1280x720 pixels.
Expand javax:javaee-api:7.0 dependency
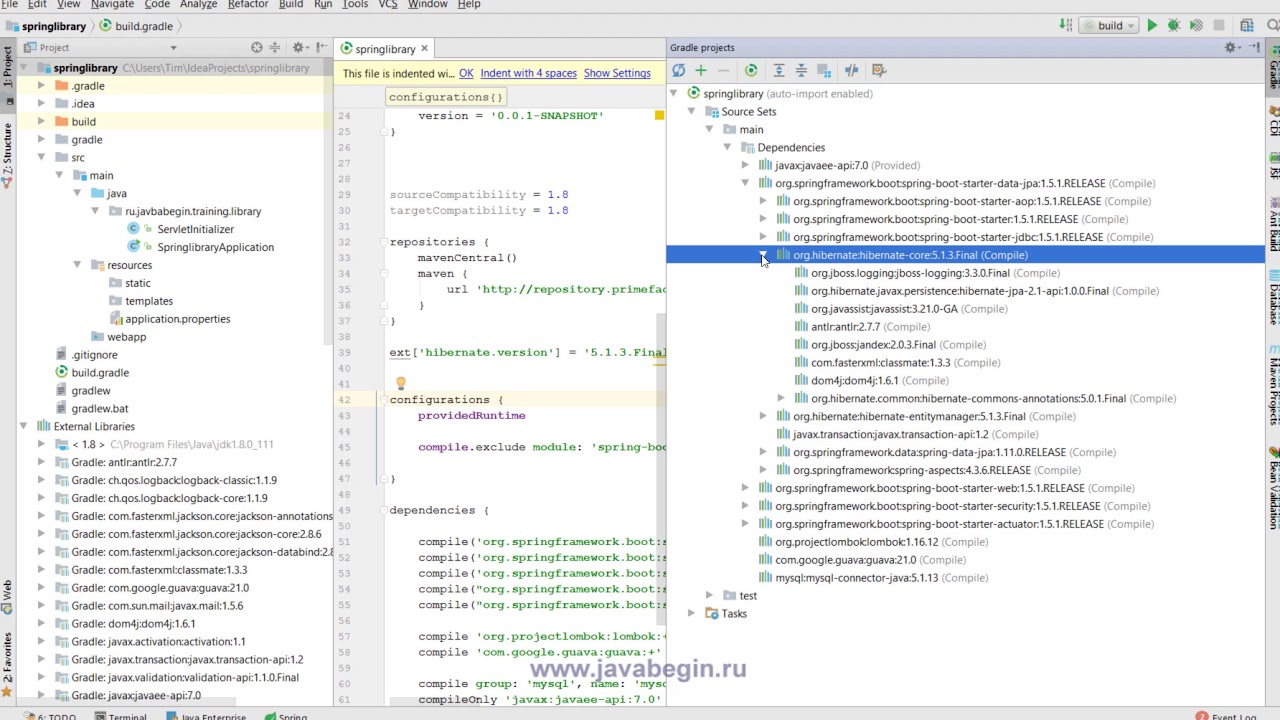pyautogui.click(x=745, y=165)
